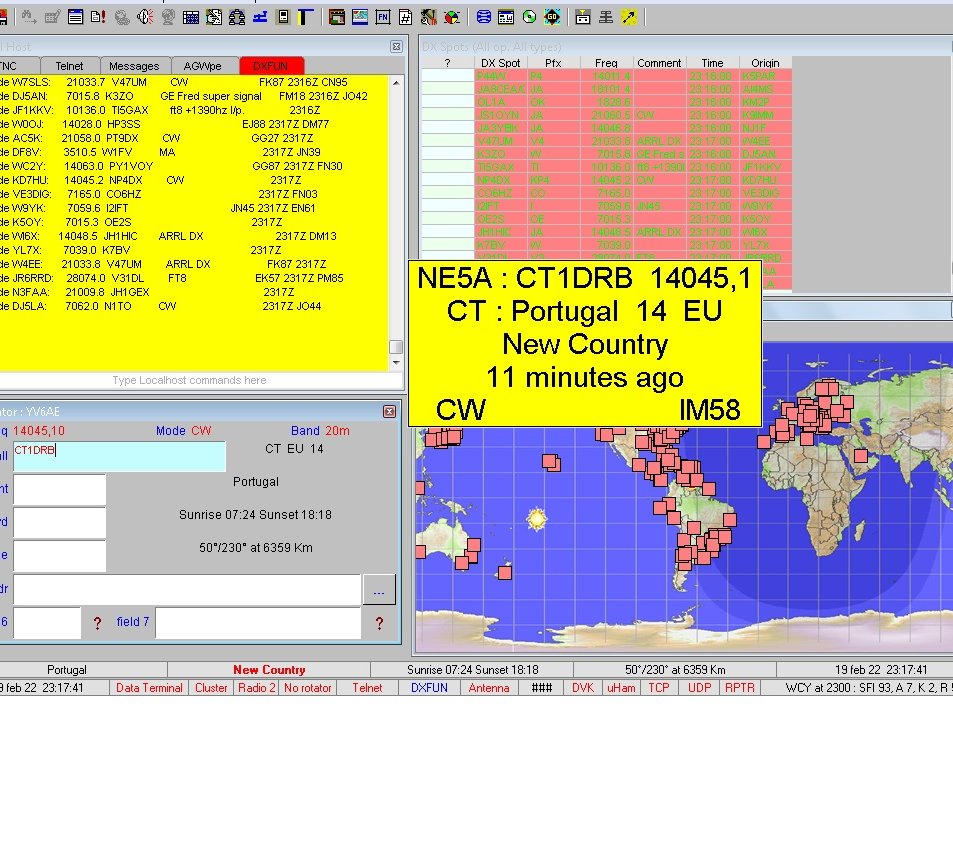
Task: Click the Time column header
Action: click(712, 63)
